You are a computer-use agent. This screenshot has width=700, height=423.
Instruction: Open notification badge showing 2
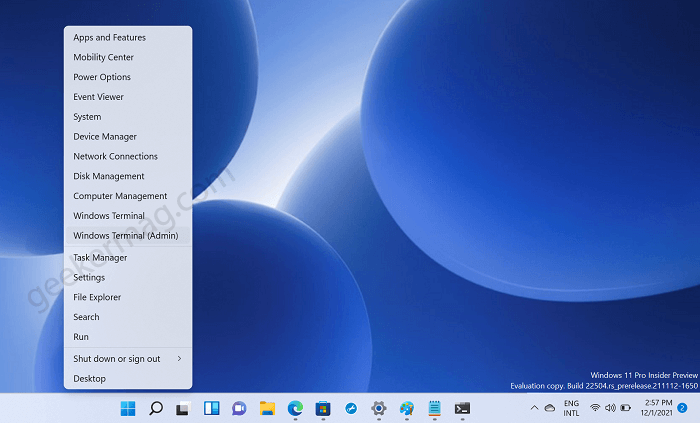pyautogui.click(x=682, y=408)
